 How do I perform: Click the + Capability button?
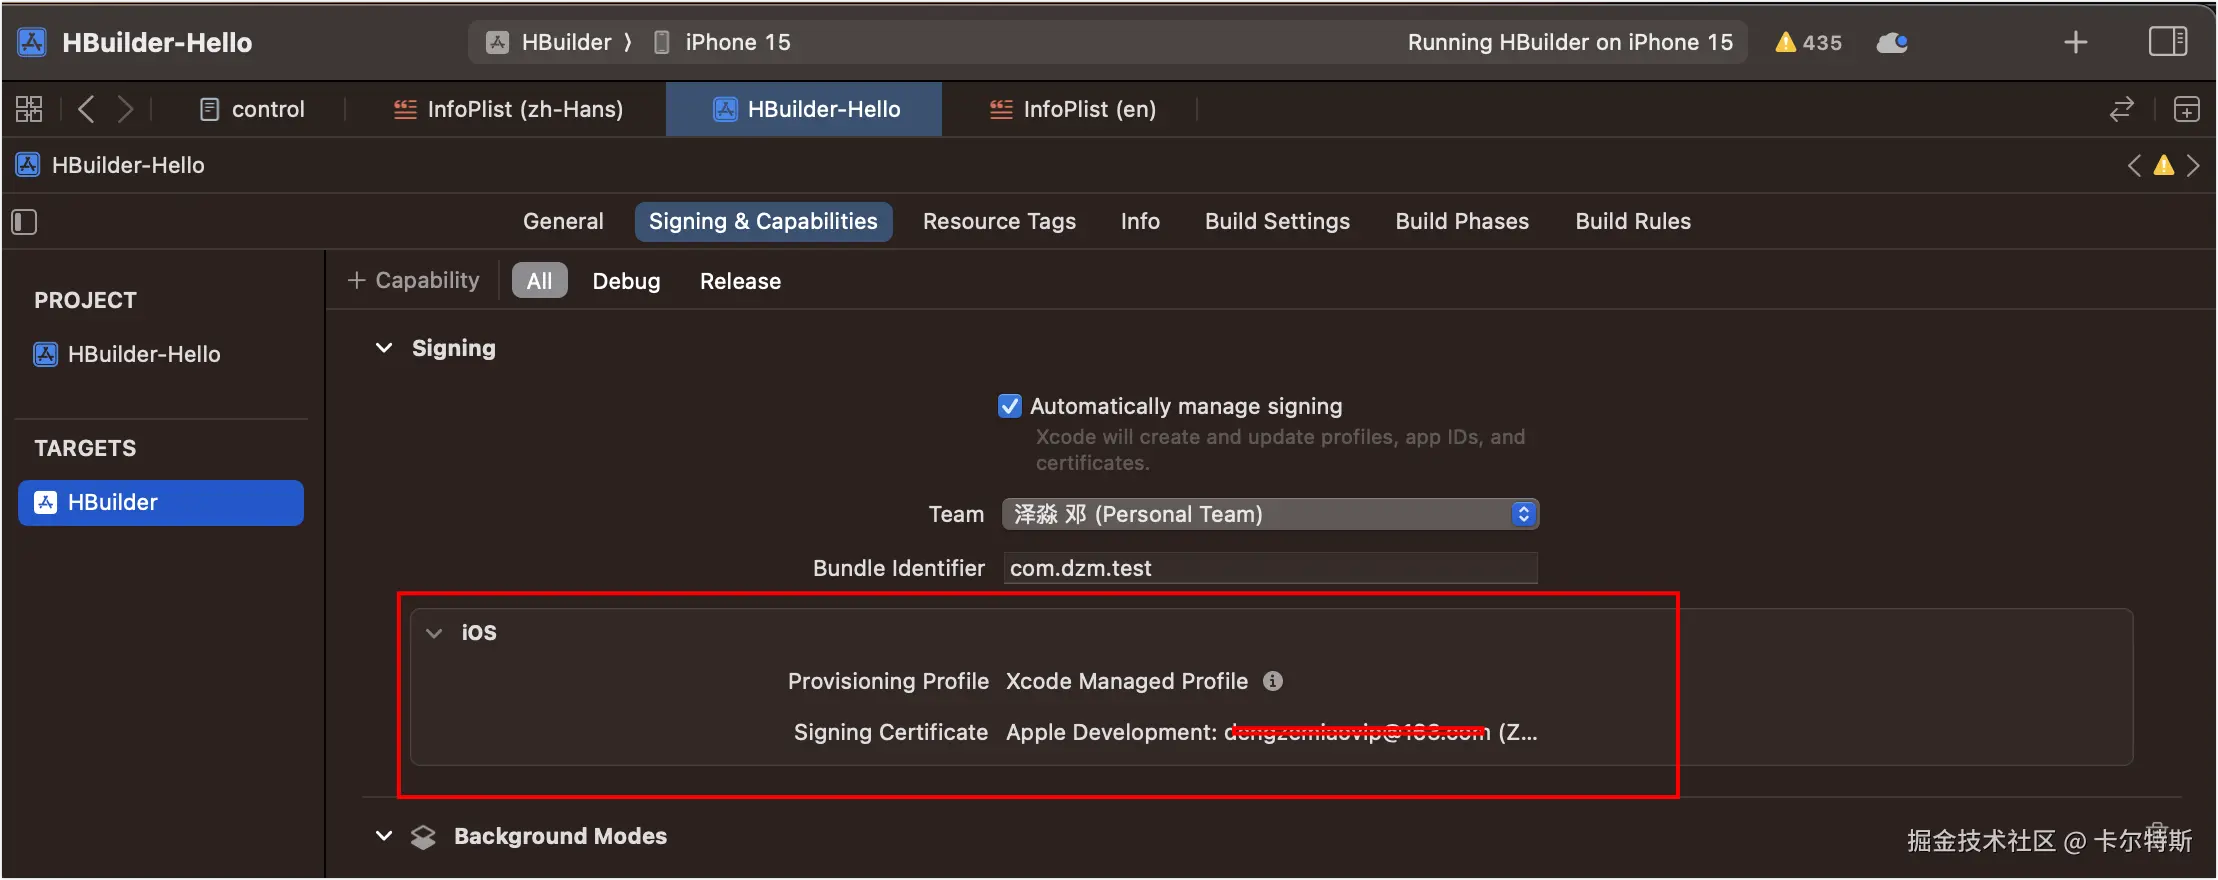point(413,280)
